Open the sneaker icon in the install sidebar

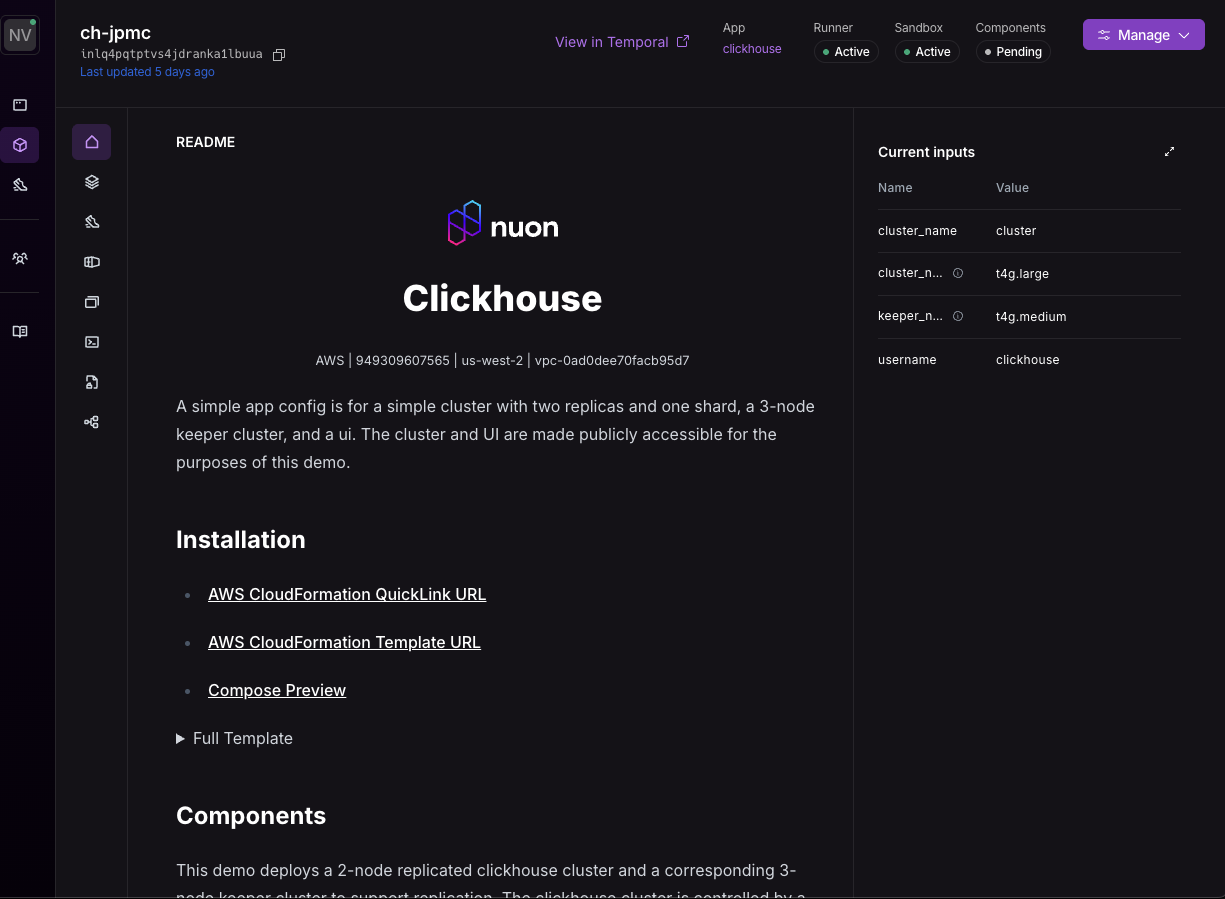pyautogui.click(x=92, y=222)
